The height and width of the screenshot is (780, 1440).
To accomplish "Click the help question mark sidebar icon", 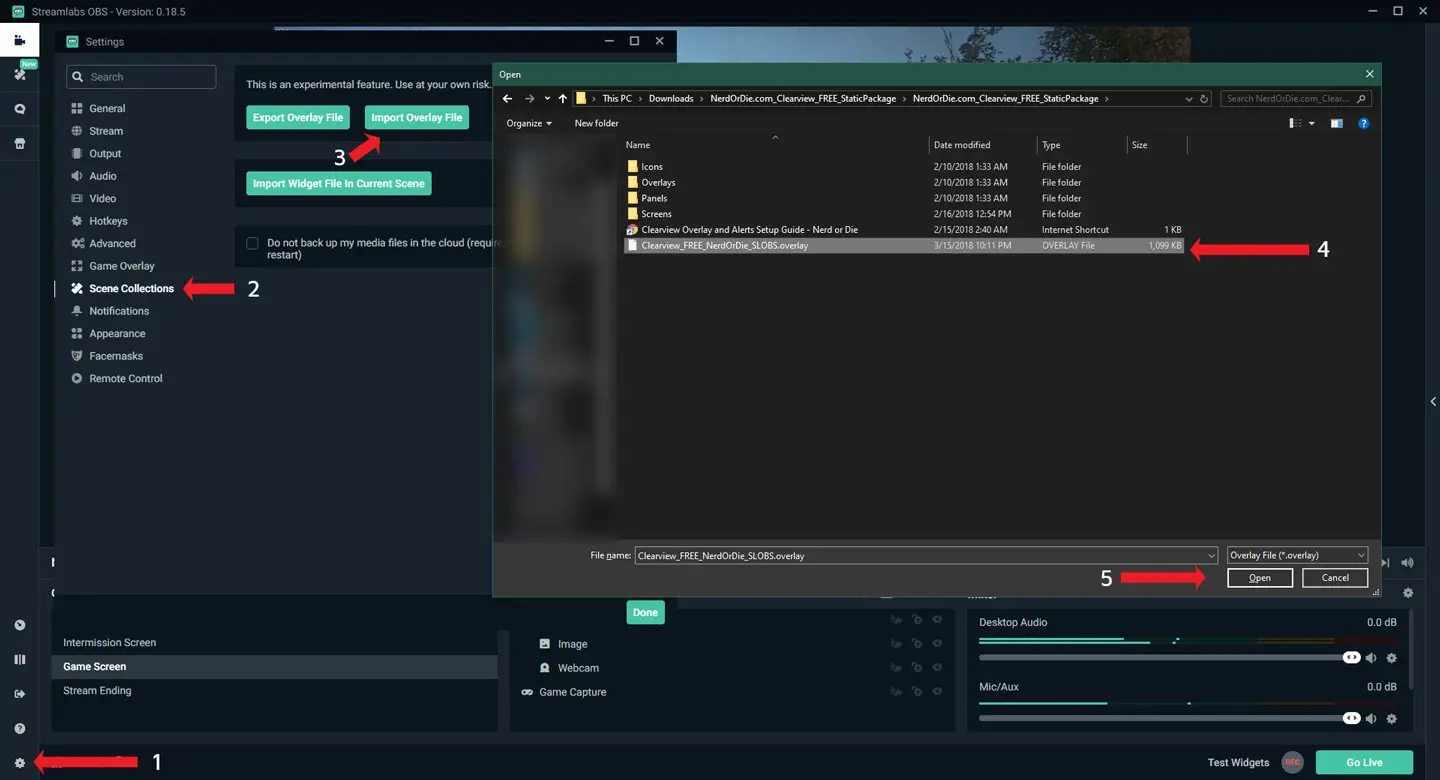I will click(x=19, y=729).
